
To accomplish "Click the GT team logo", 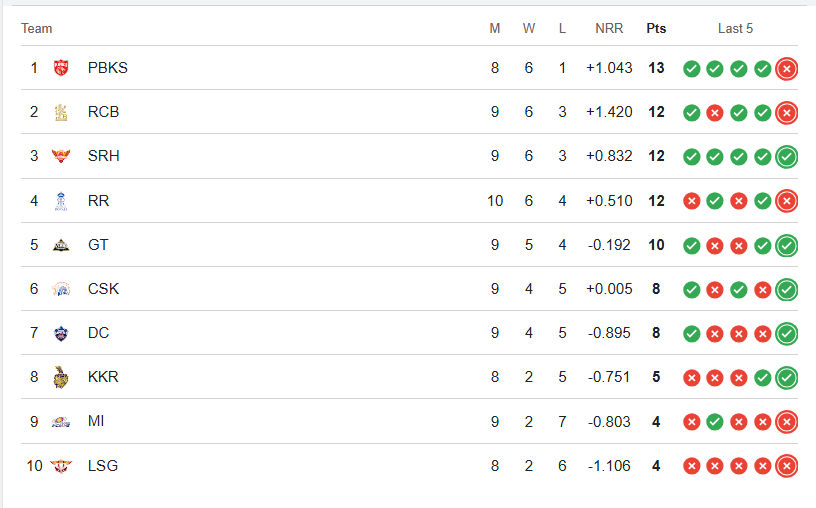I will click(x=61, y=245).
